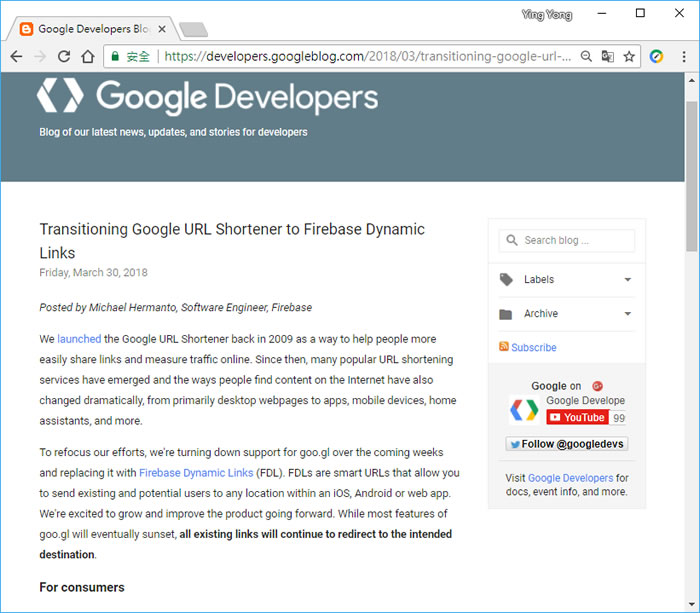Open the article title Transitioning Google URL Shortener
Viewport: 700px width, 613px height.
[x=232, y=241]
